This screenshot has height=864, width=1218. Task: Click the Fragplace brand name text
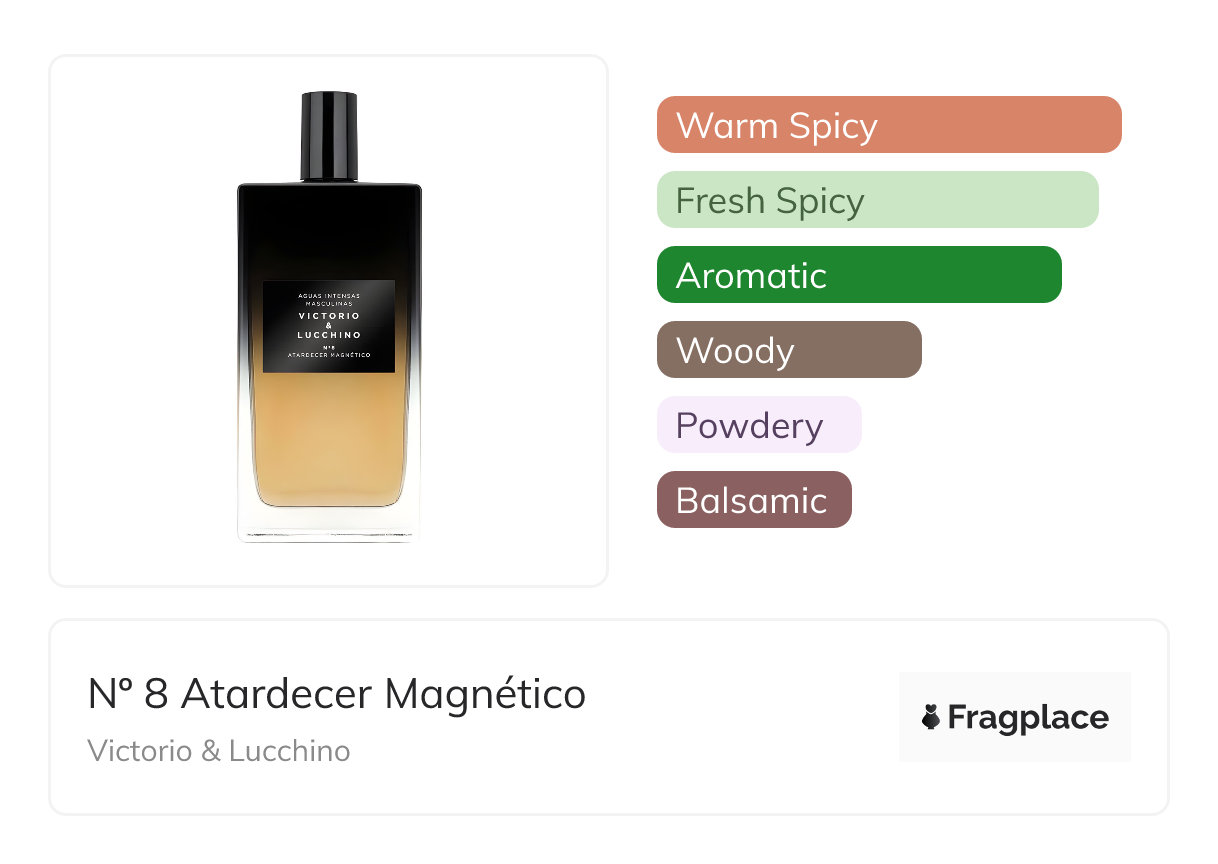(1028, 718)
